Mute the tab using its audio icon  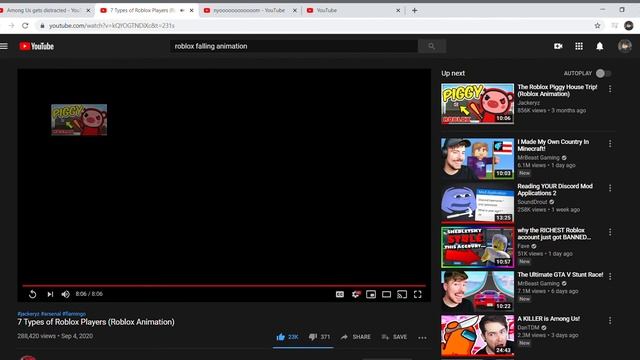[182, 10]
